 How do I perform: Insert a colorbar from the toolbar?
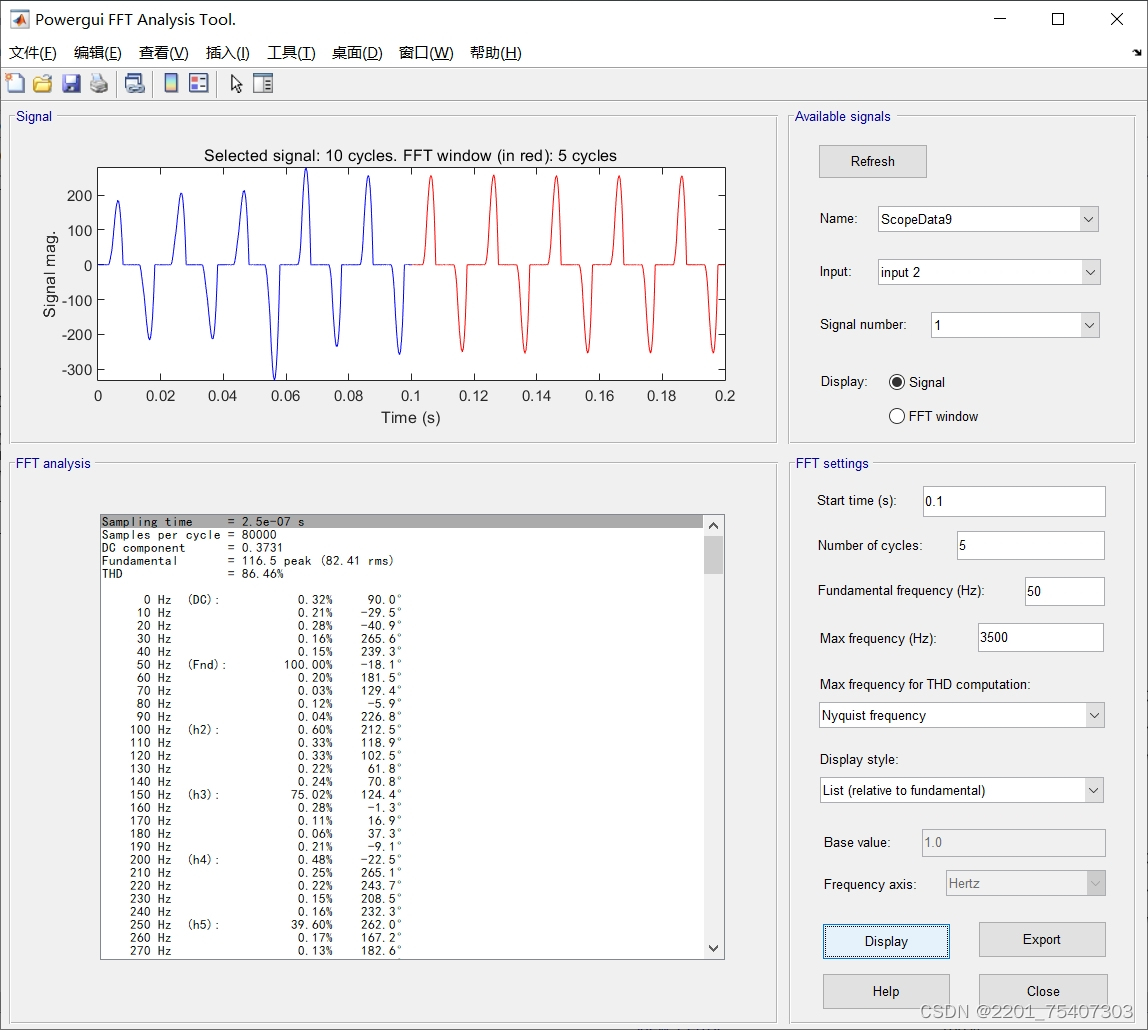point(171,84)
